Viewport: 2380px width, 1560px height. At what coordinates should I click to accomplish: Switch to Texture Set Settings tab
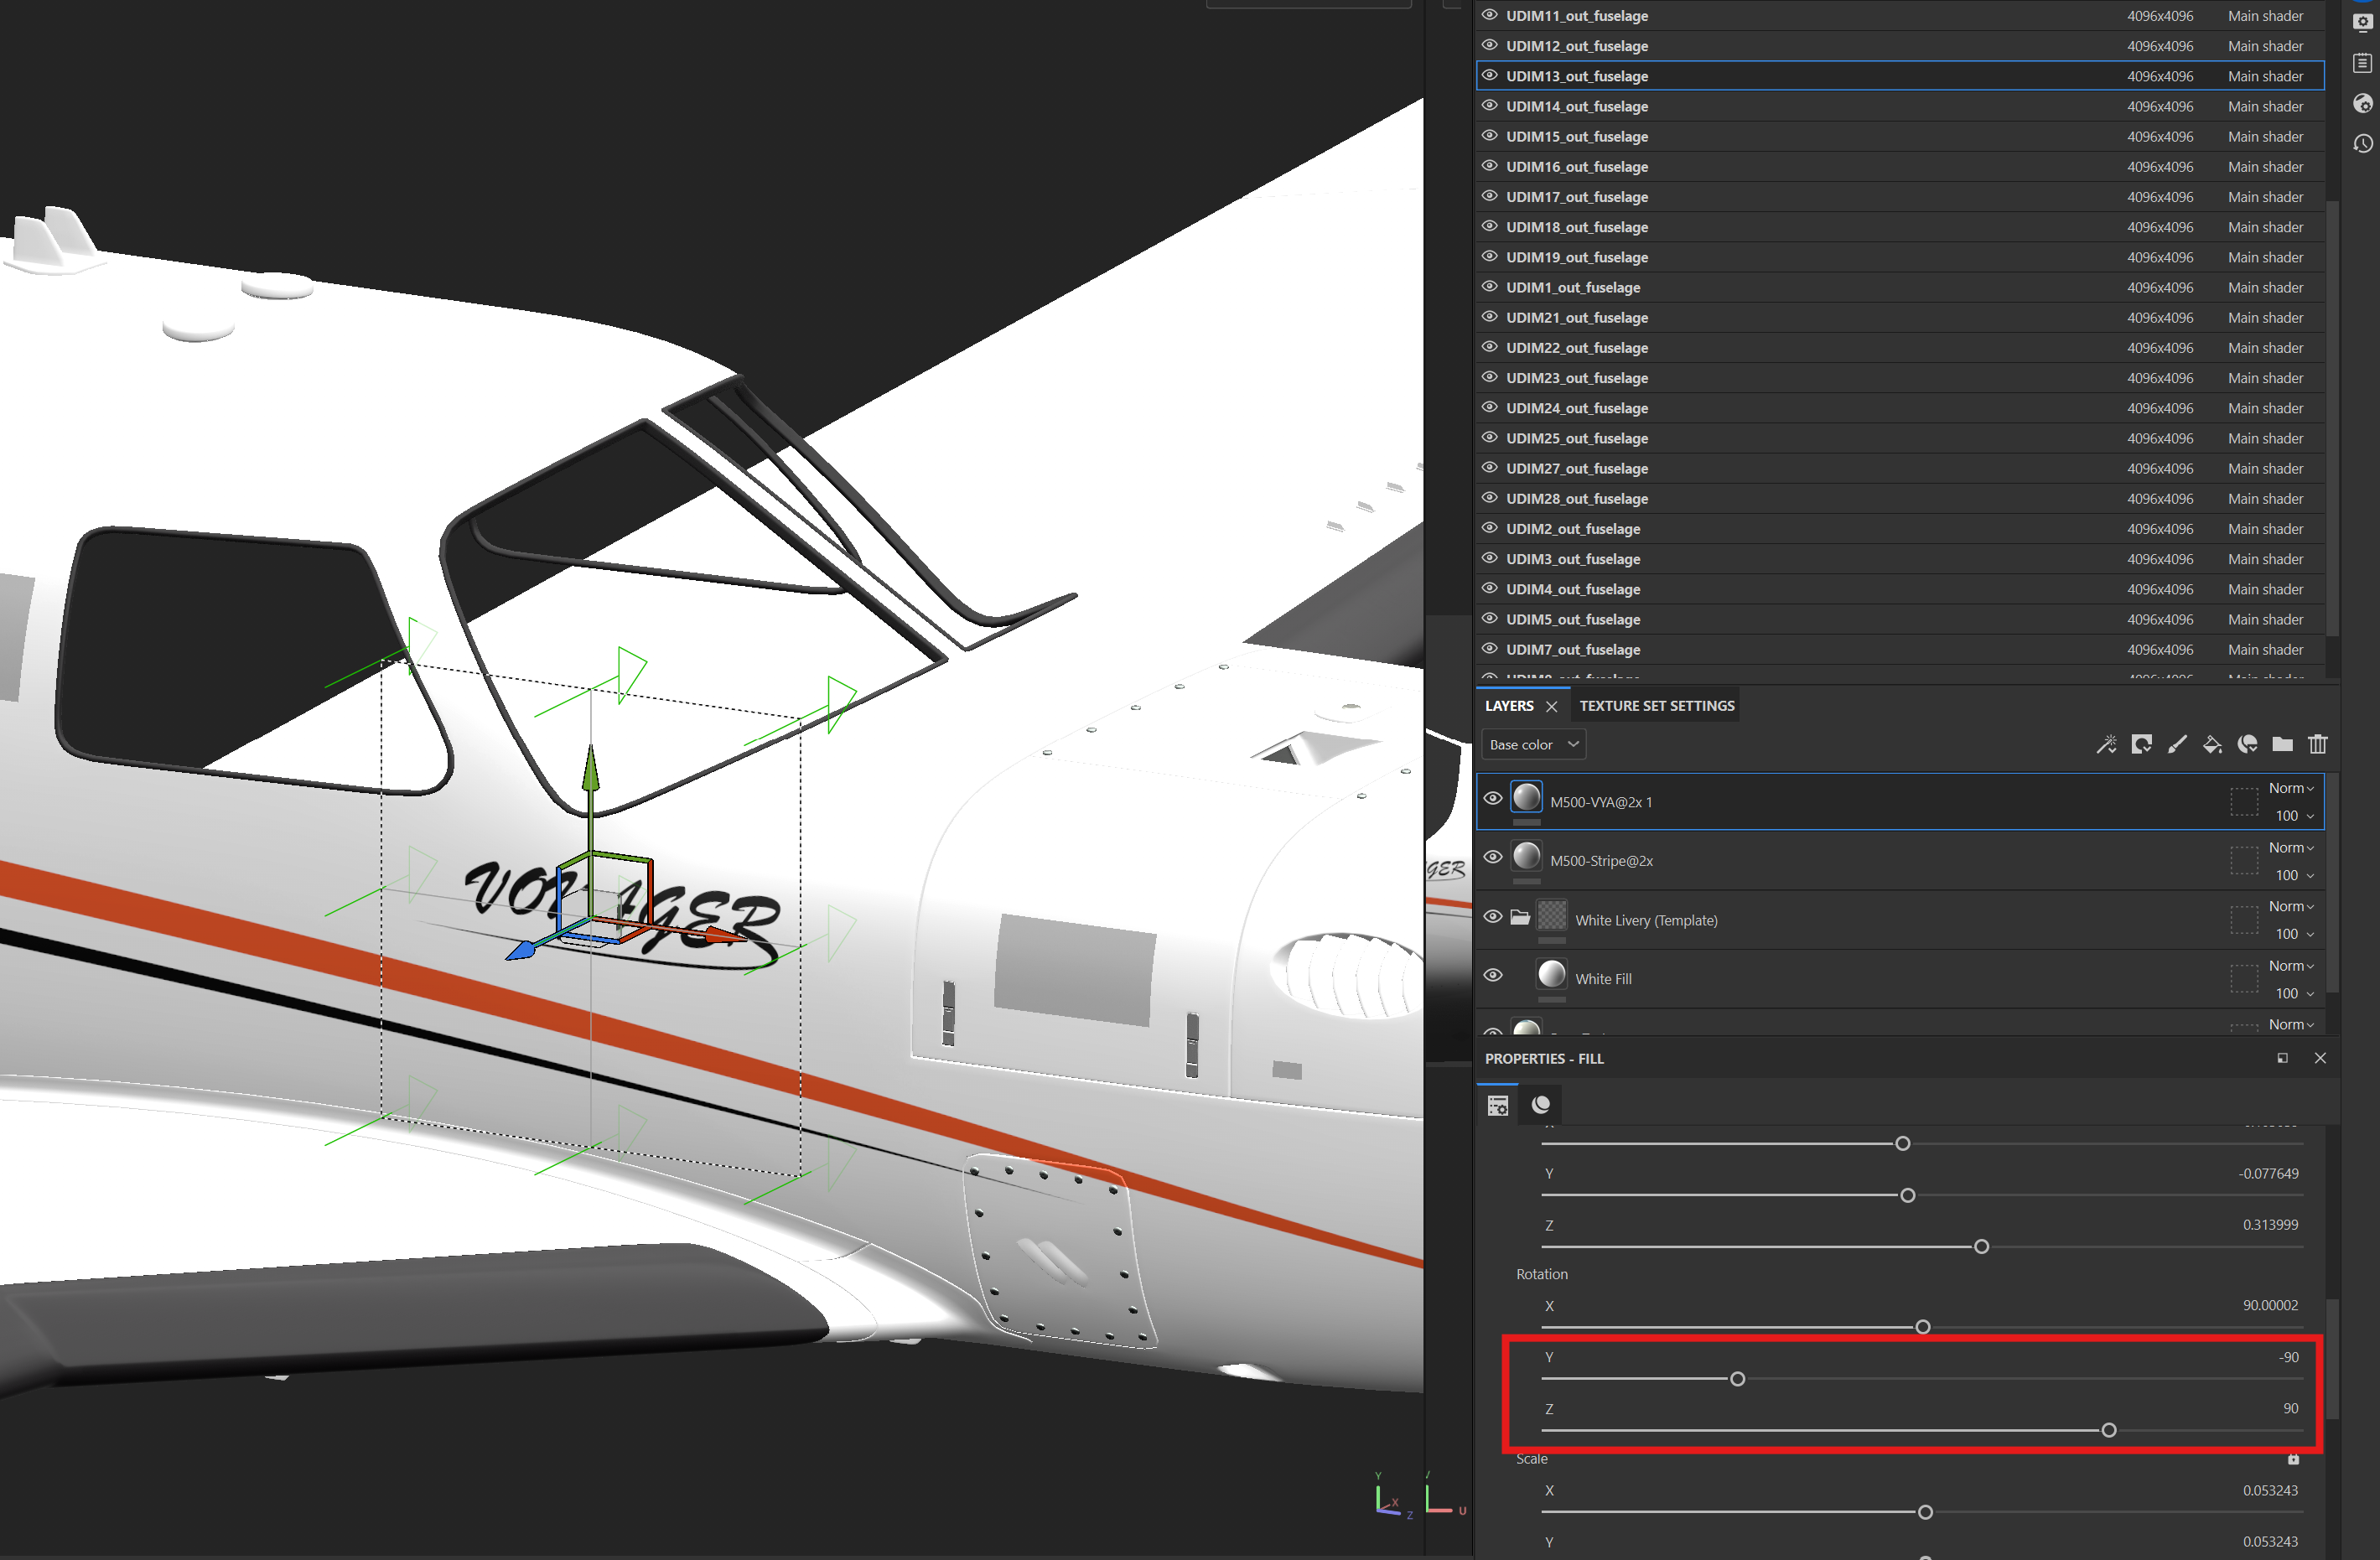point(1656,706)
